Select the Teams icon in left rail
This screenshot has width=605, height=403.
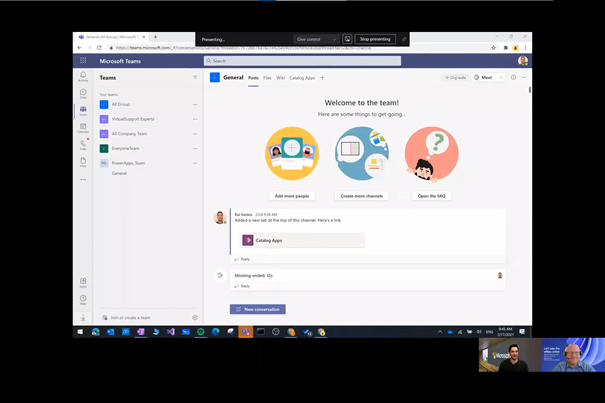(x=83, y=111)
